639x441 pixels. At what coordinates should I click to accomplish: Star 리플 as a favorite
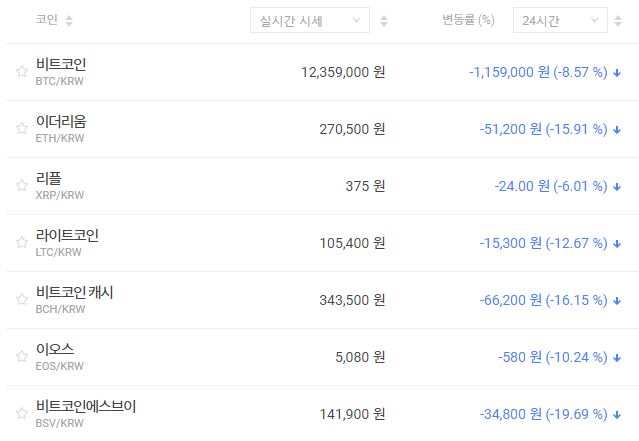pyautogui.click(x=21, y=186)
